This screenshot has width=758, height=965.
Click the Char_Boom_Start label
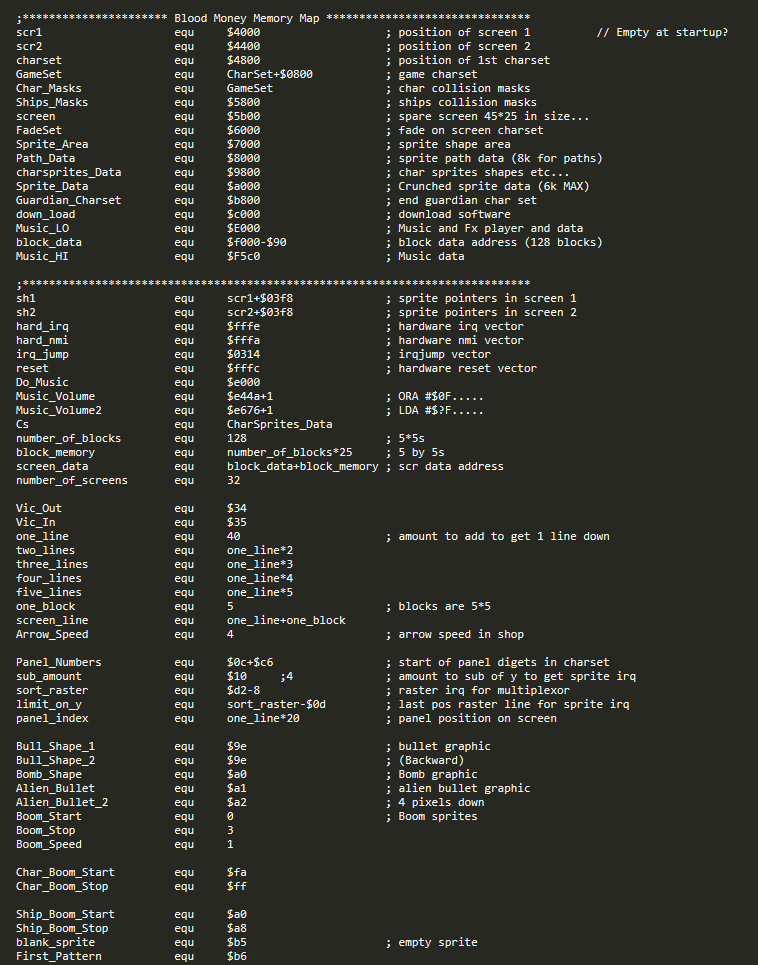tap(65, 872)
